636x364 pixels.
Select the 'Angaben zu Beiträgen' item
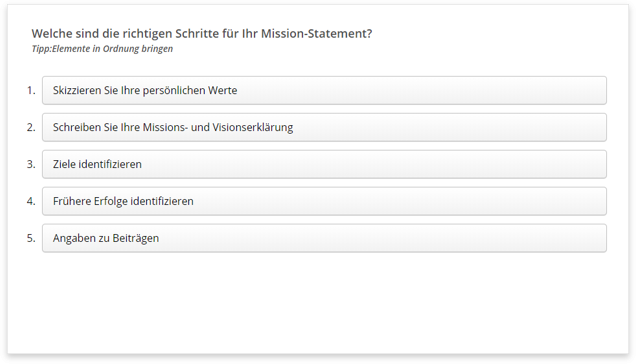pos(324,238)
